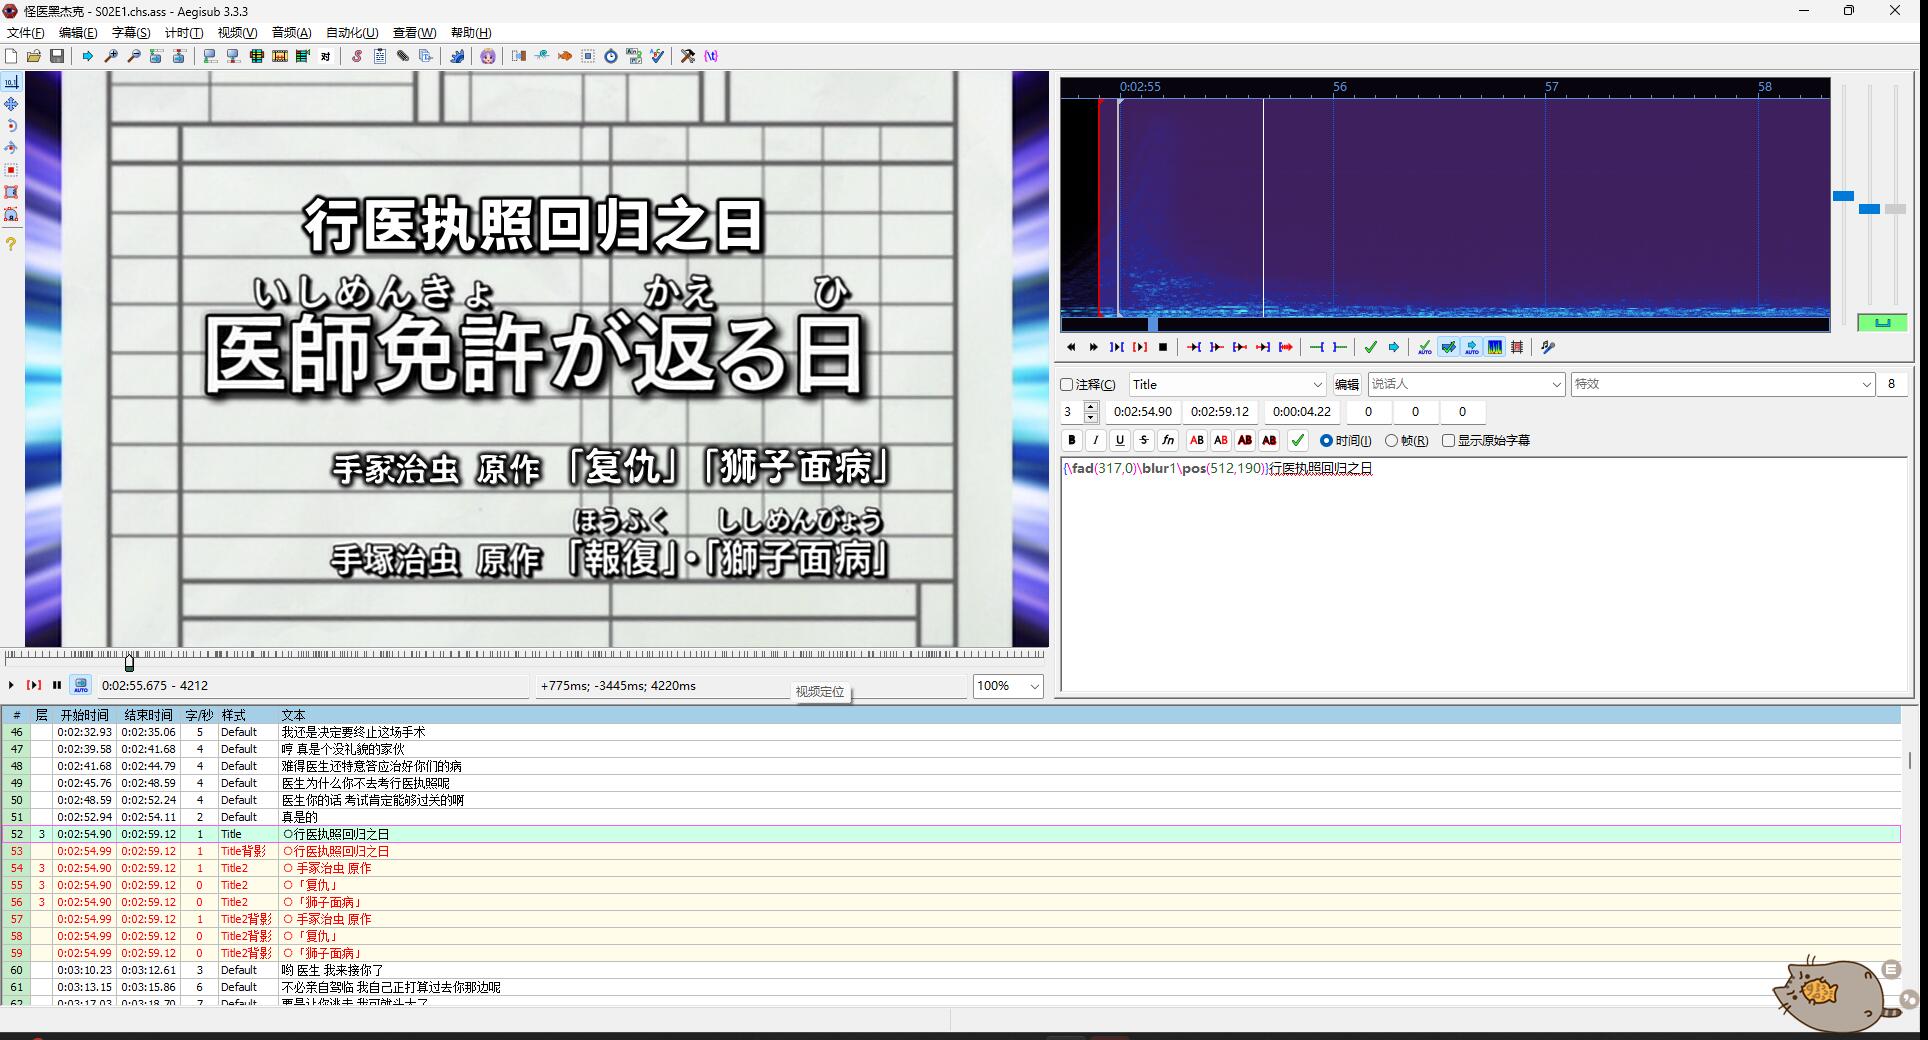Toggle auto-commit changes icon

pyautogui.click(x=1425, y=347)
